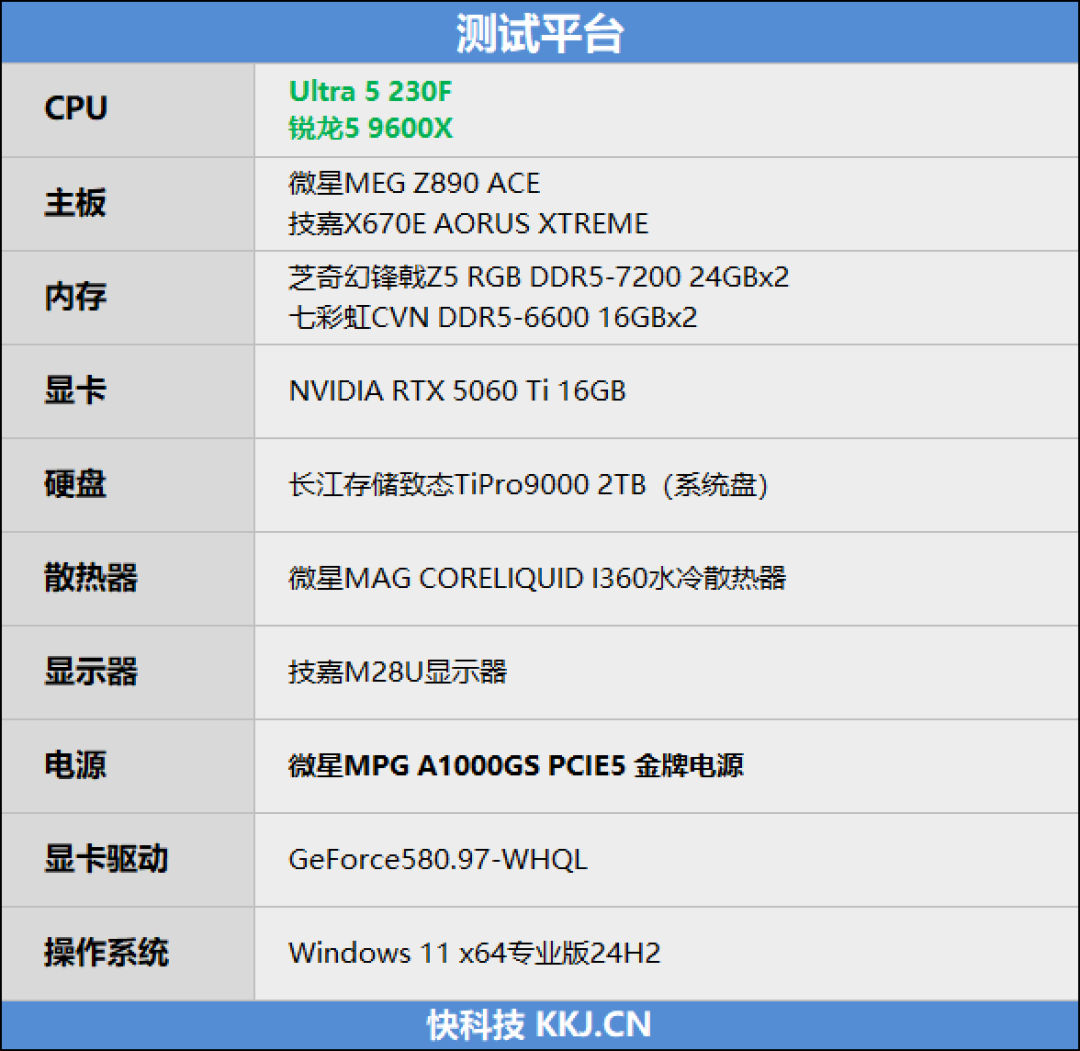Click 技嘉X670E AORUS XTREME entry
This screenshot has height=1051, width=1080.
click(x=468, y=223)
